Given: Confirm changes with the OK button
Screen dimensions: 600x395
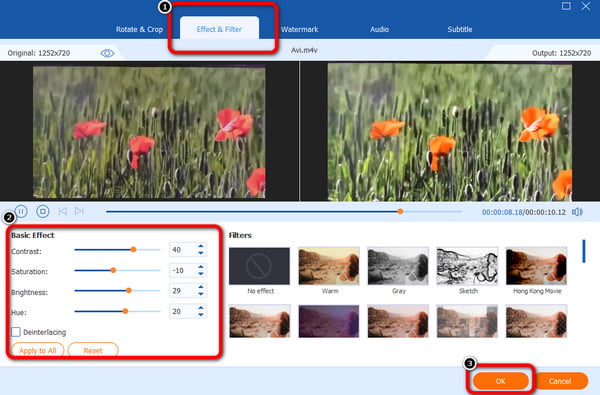Looking at the screenshot, I should 501,381.
